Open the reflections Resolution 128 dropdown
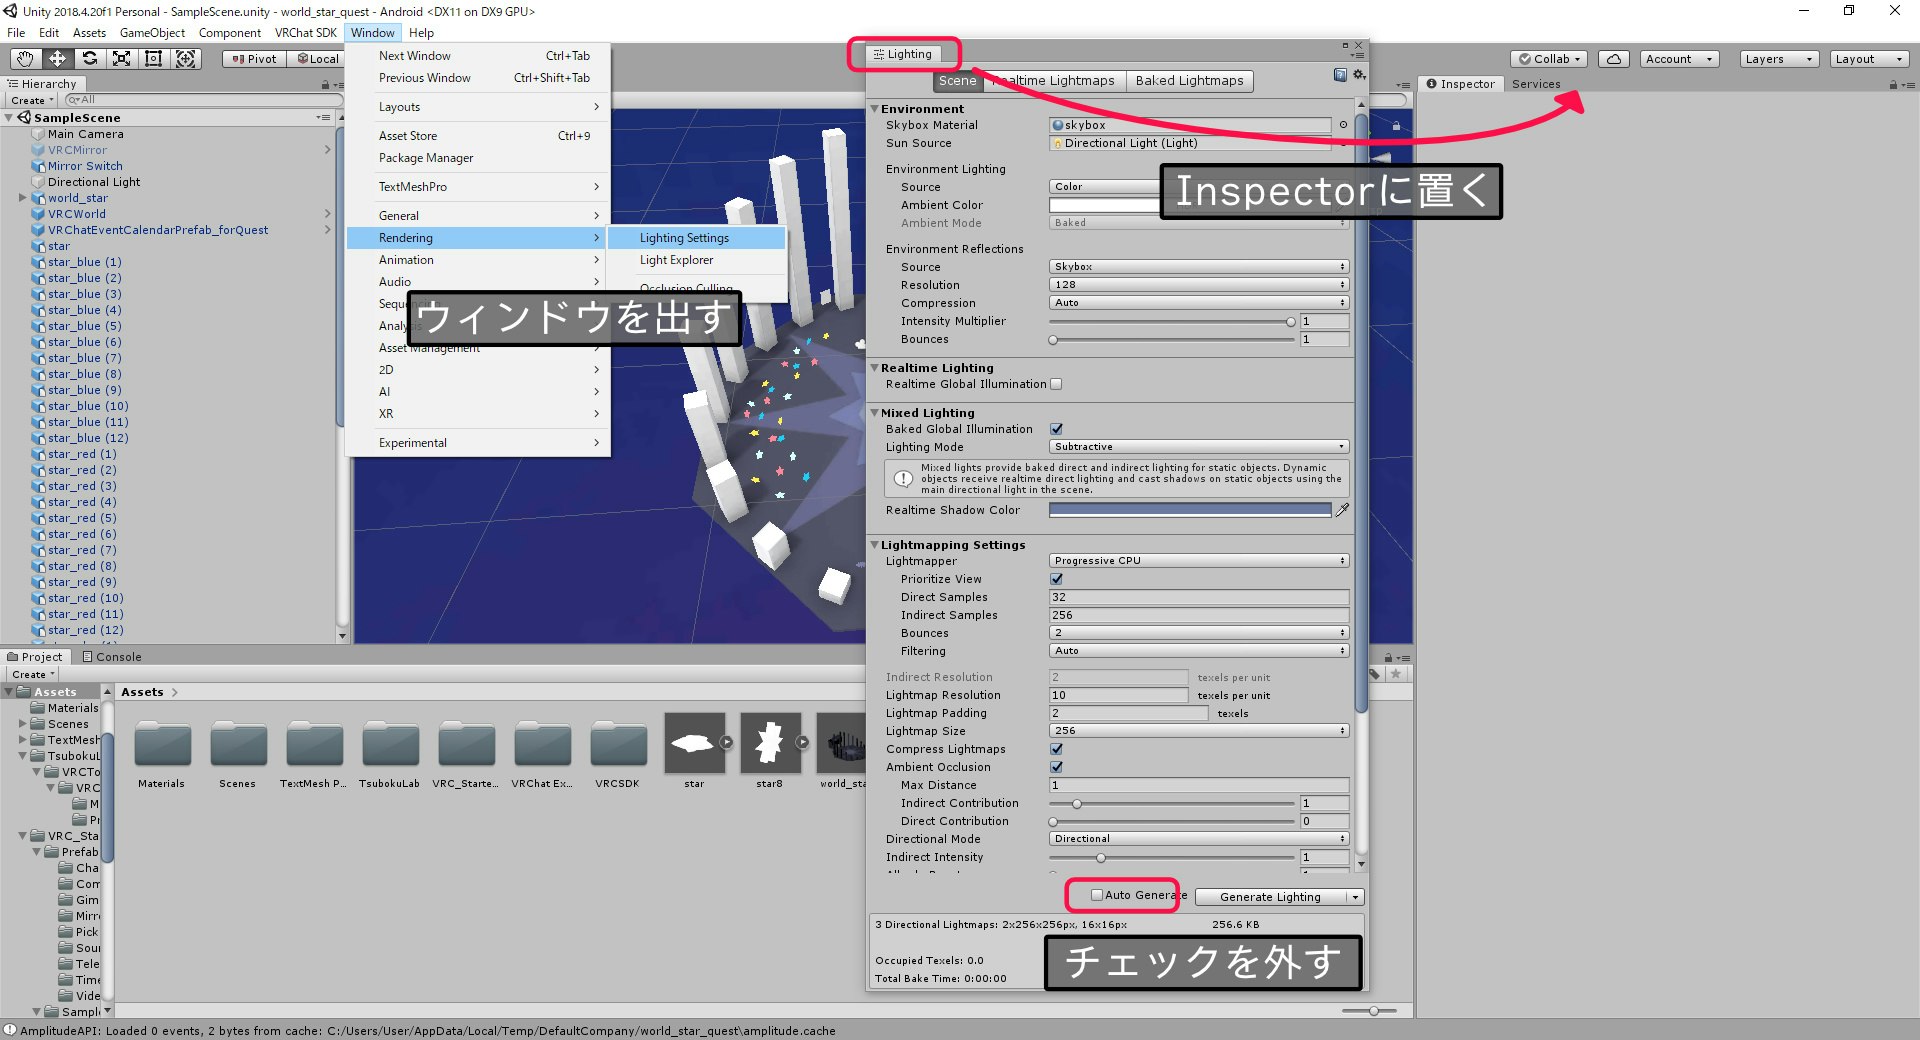The width and height of the screenshot is (1920, 1040). tap(1199, 285)
